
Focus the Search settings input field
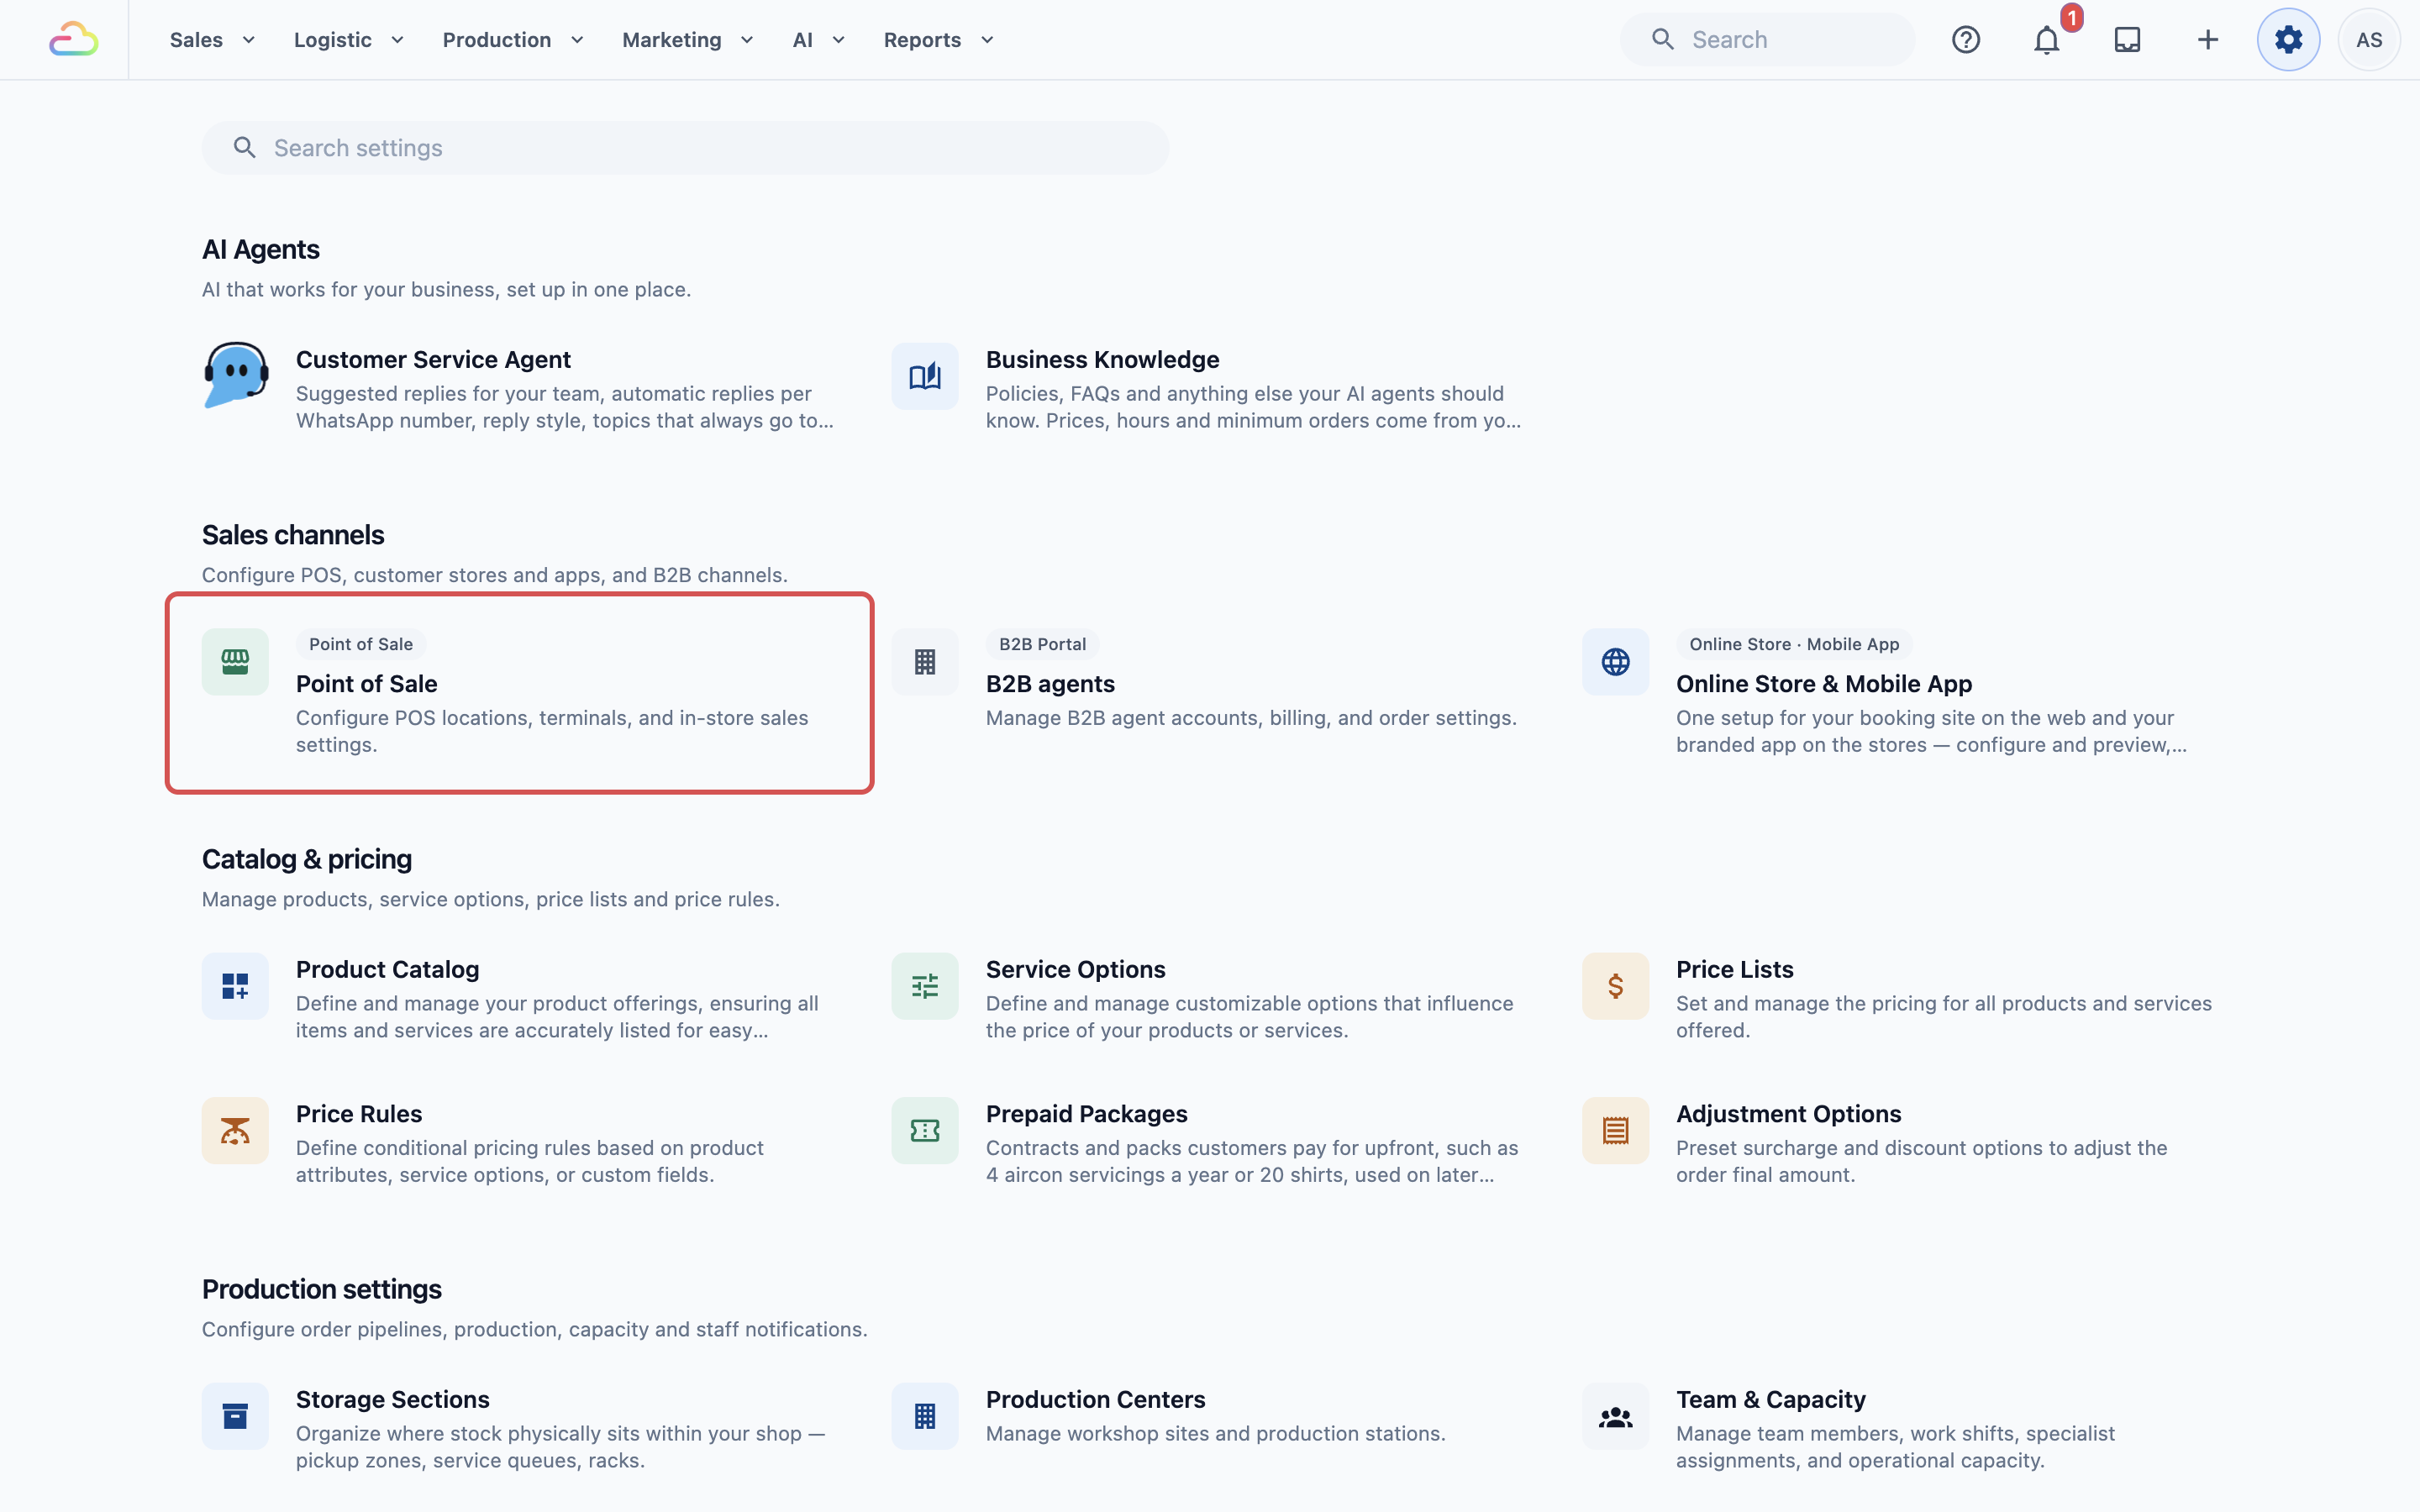[685, 148]
